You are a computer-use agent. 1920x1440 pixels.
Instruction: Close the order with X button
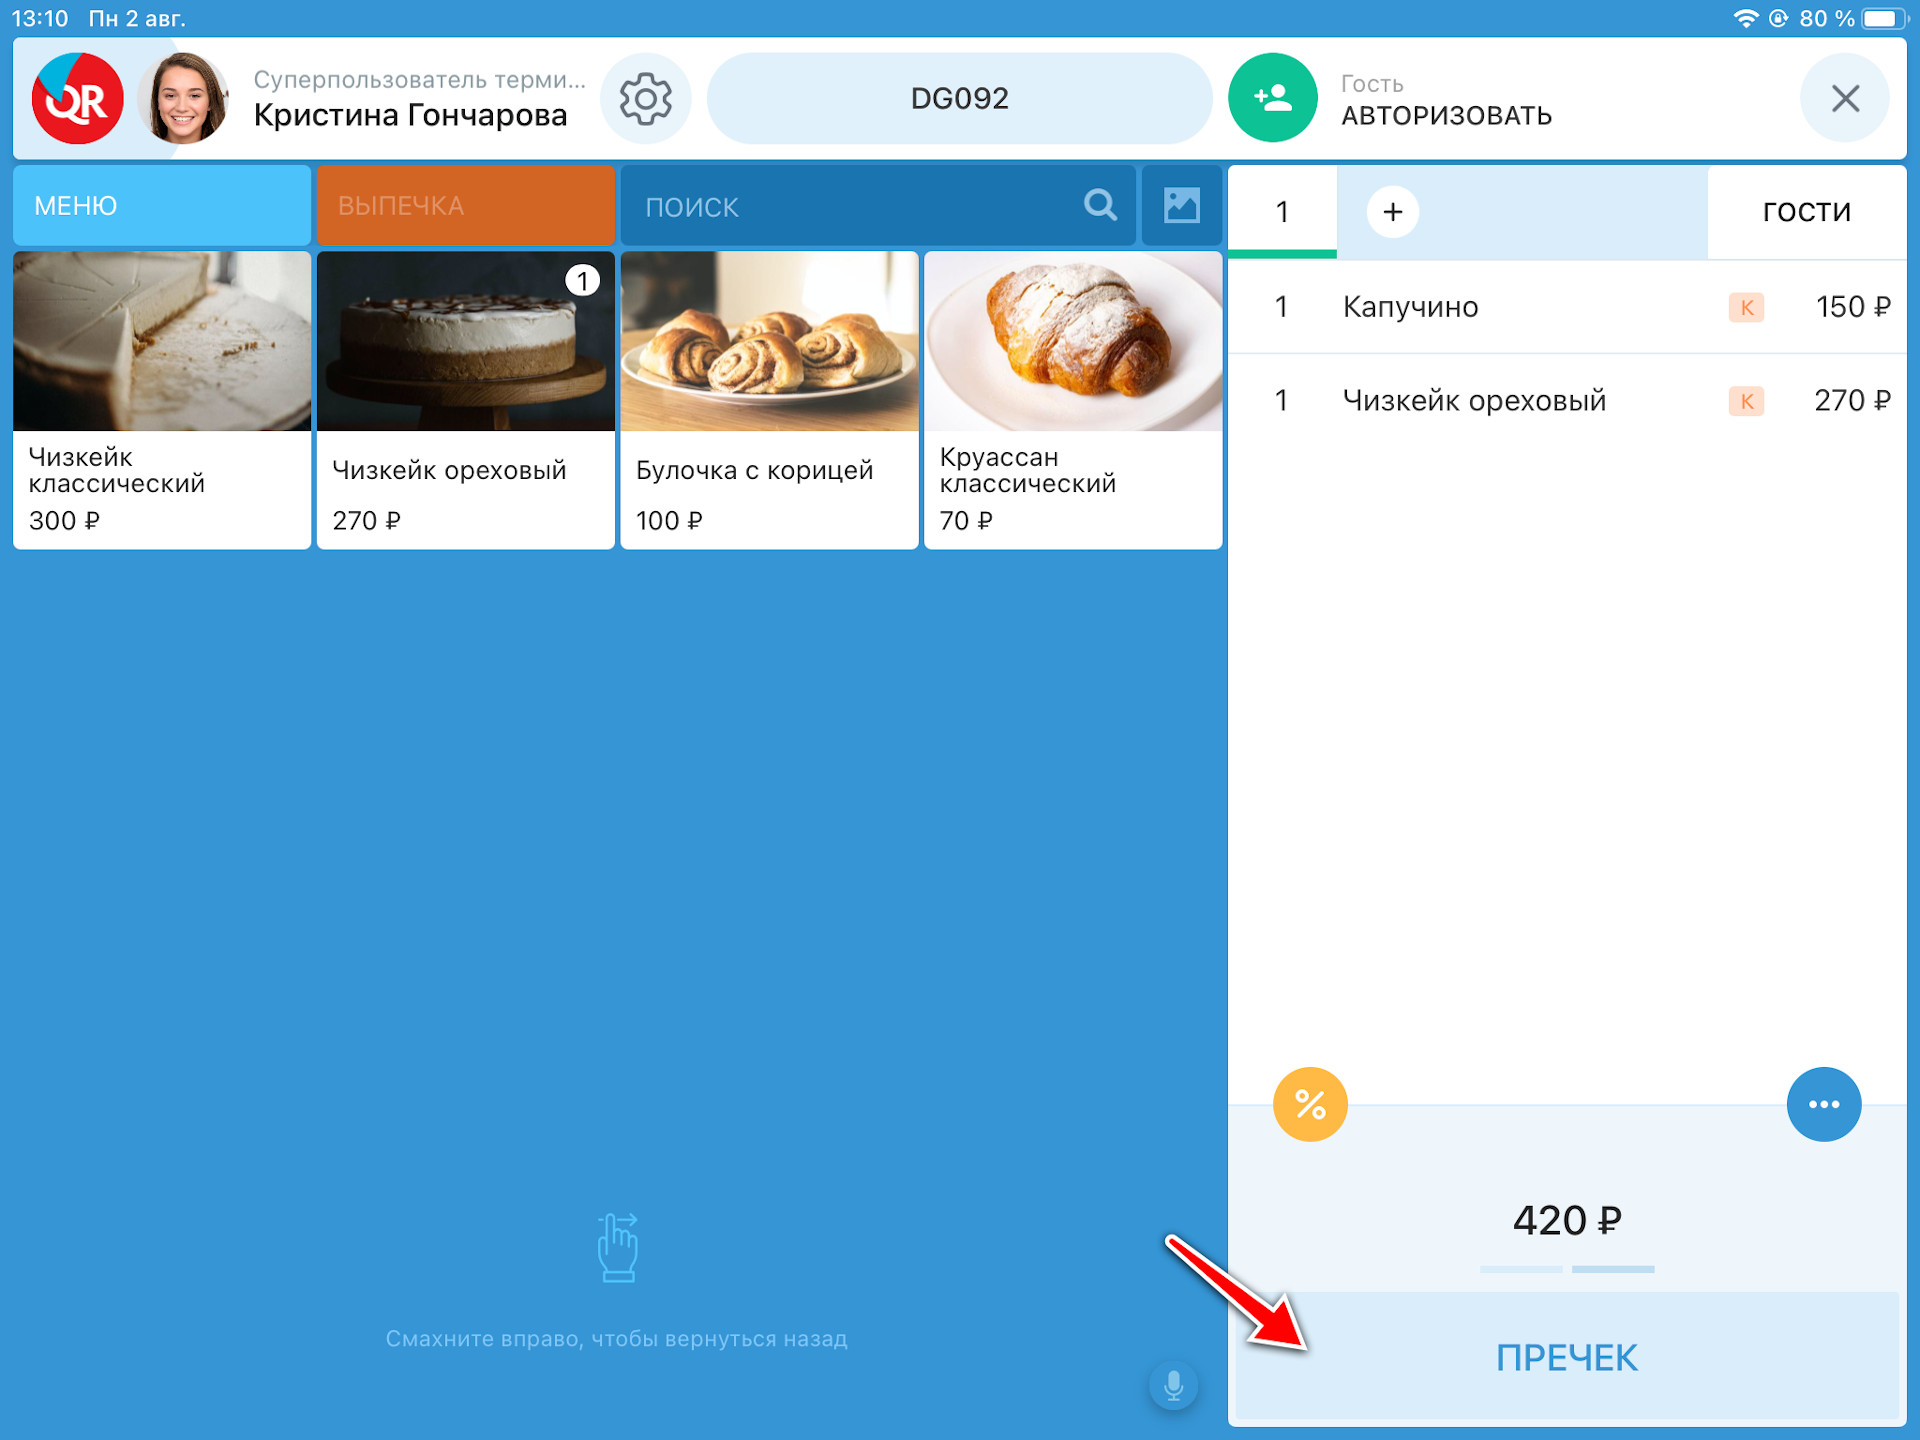pos(1845,98)
